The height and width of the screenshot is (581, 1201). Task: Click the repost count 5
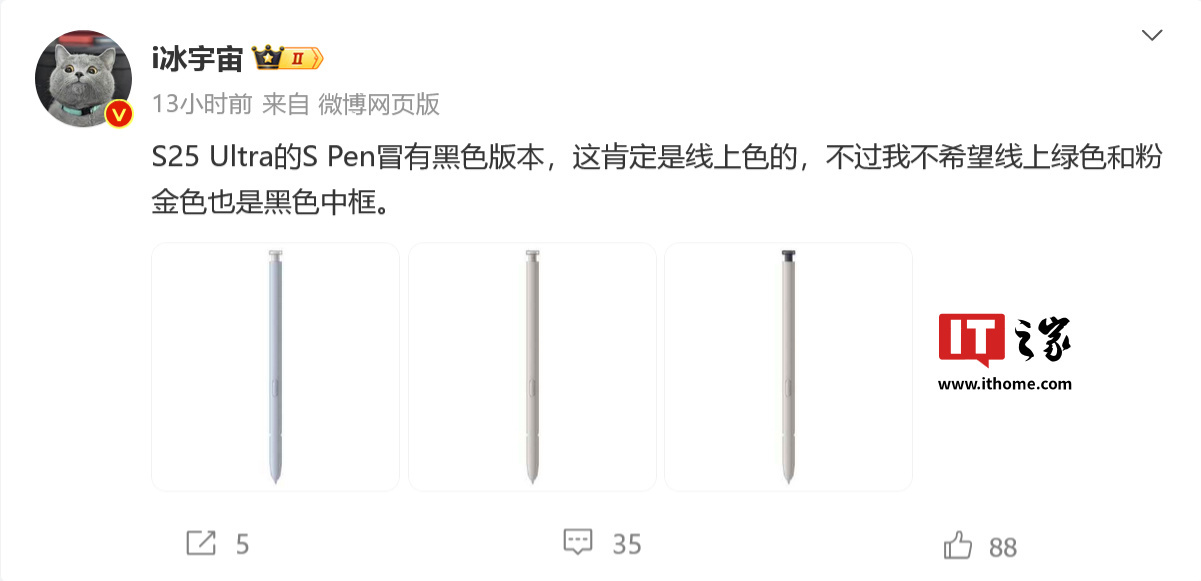[x=242, y=544]
